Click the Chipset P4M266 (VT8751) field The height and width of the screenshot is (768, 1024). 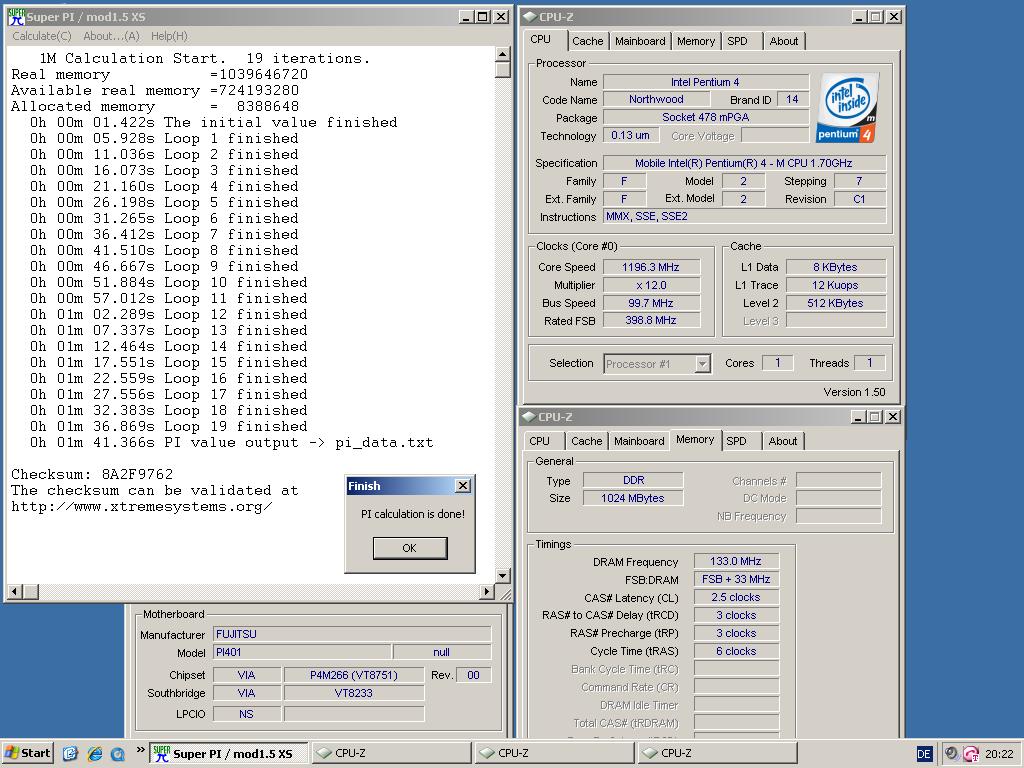[x=353, y=675]
